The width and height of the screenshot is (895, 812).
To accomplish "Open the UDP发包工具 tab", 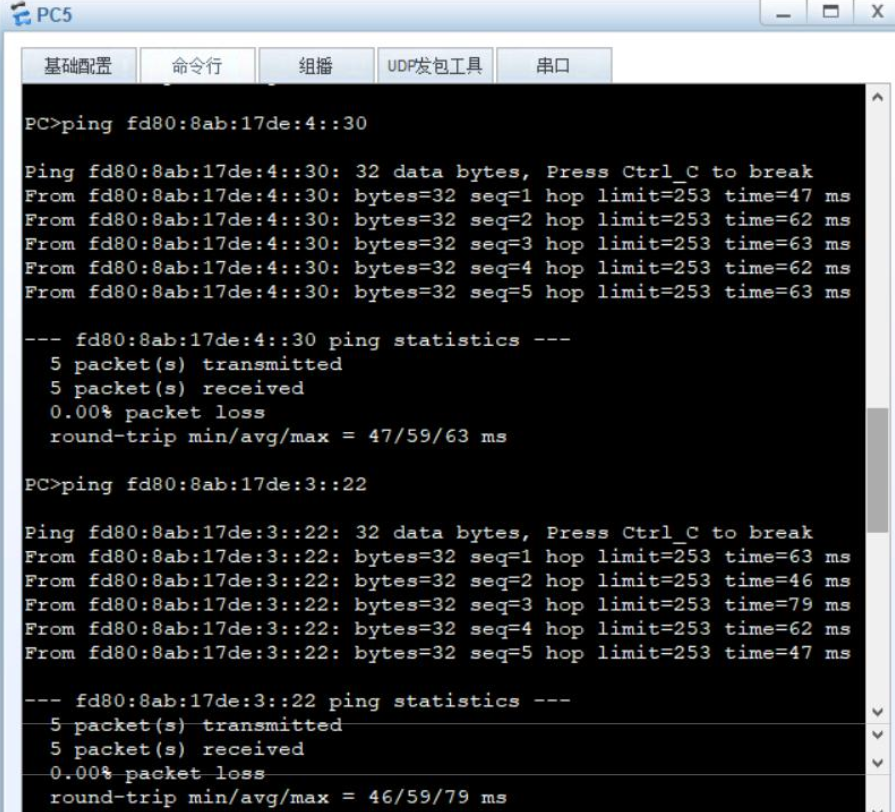I will 435,66.
